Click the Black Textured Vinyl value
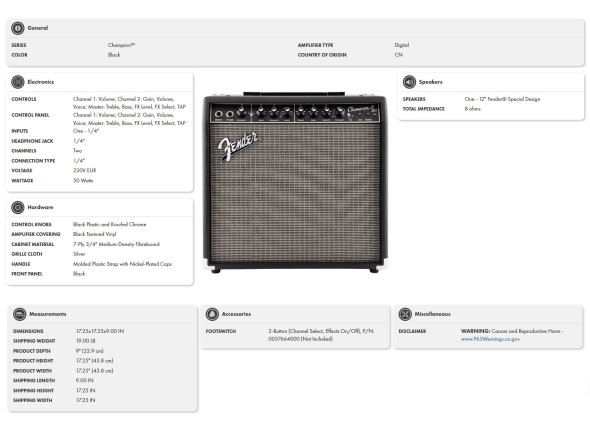The width and height of the screenshot is (590, 434). click(94, 234)
